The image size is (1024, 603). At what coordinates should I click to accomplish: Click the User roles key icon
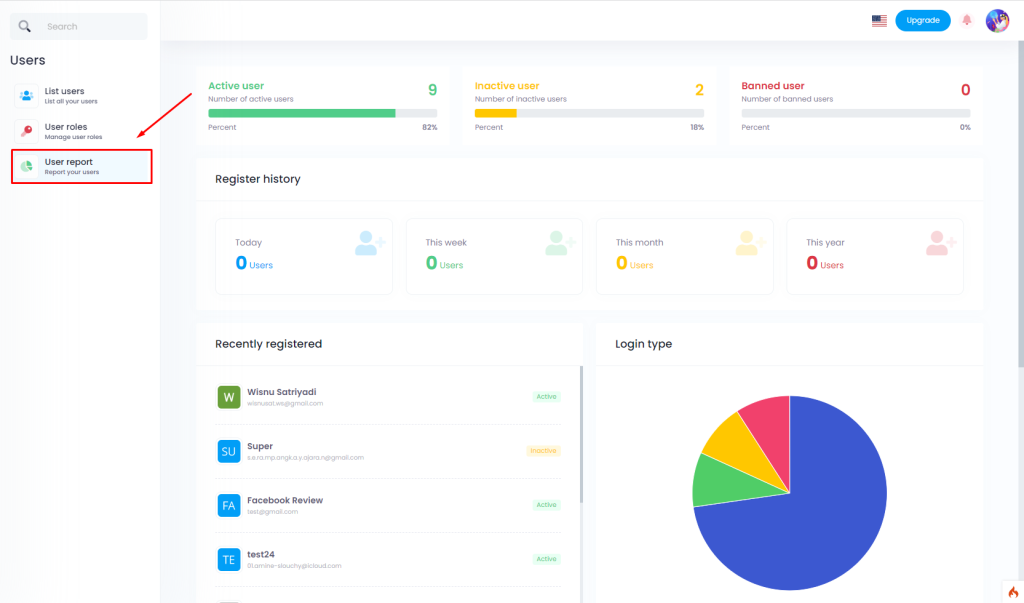coord(27,131)
